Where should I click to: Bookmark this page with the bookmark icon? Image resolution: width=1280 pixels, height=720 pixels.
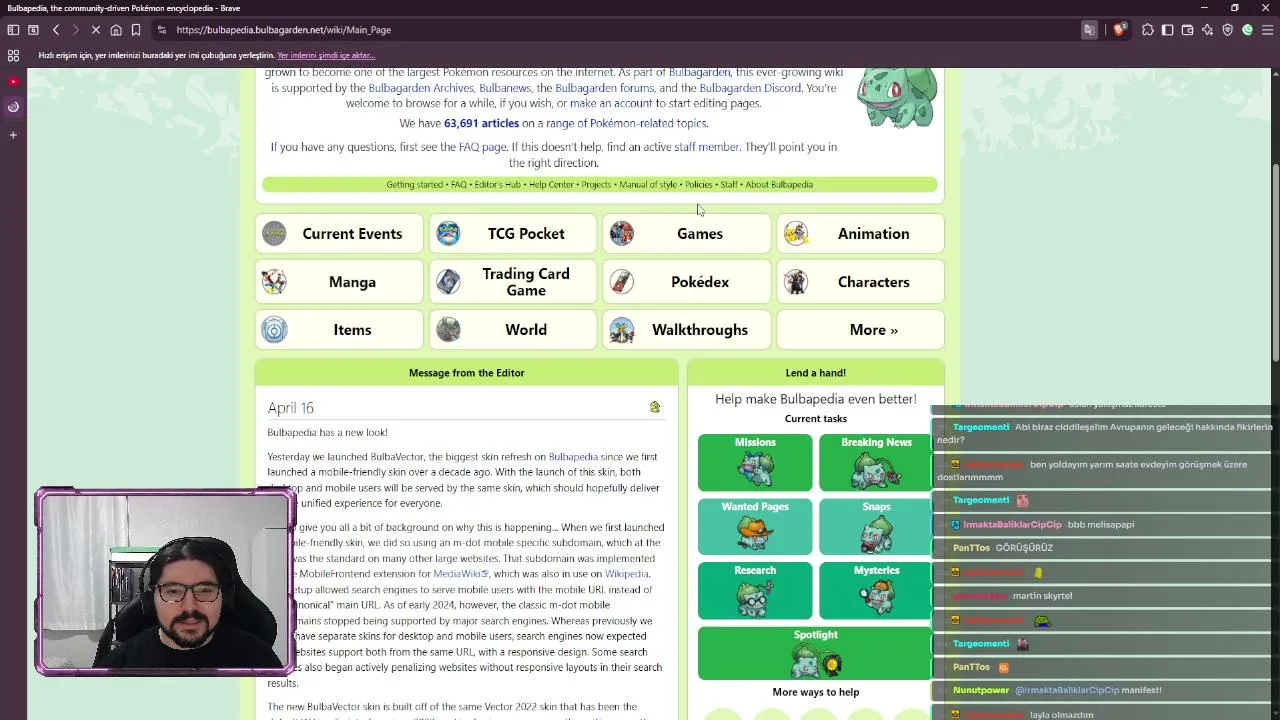[x=136, y=30]
